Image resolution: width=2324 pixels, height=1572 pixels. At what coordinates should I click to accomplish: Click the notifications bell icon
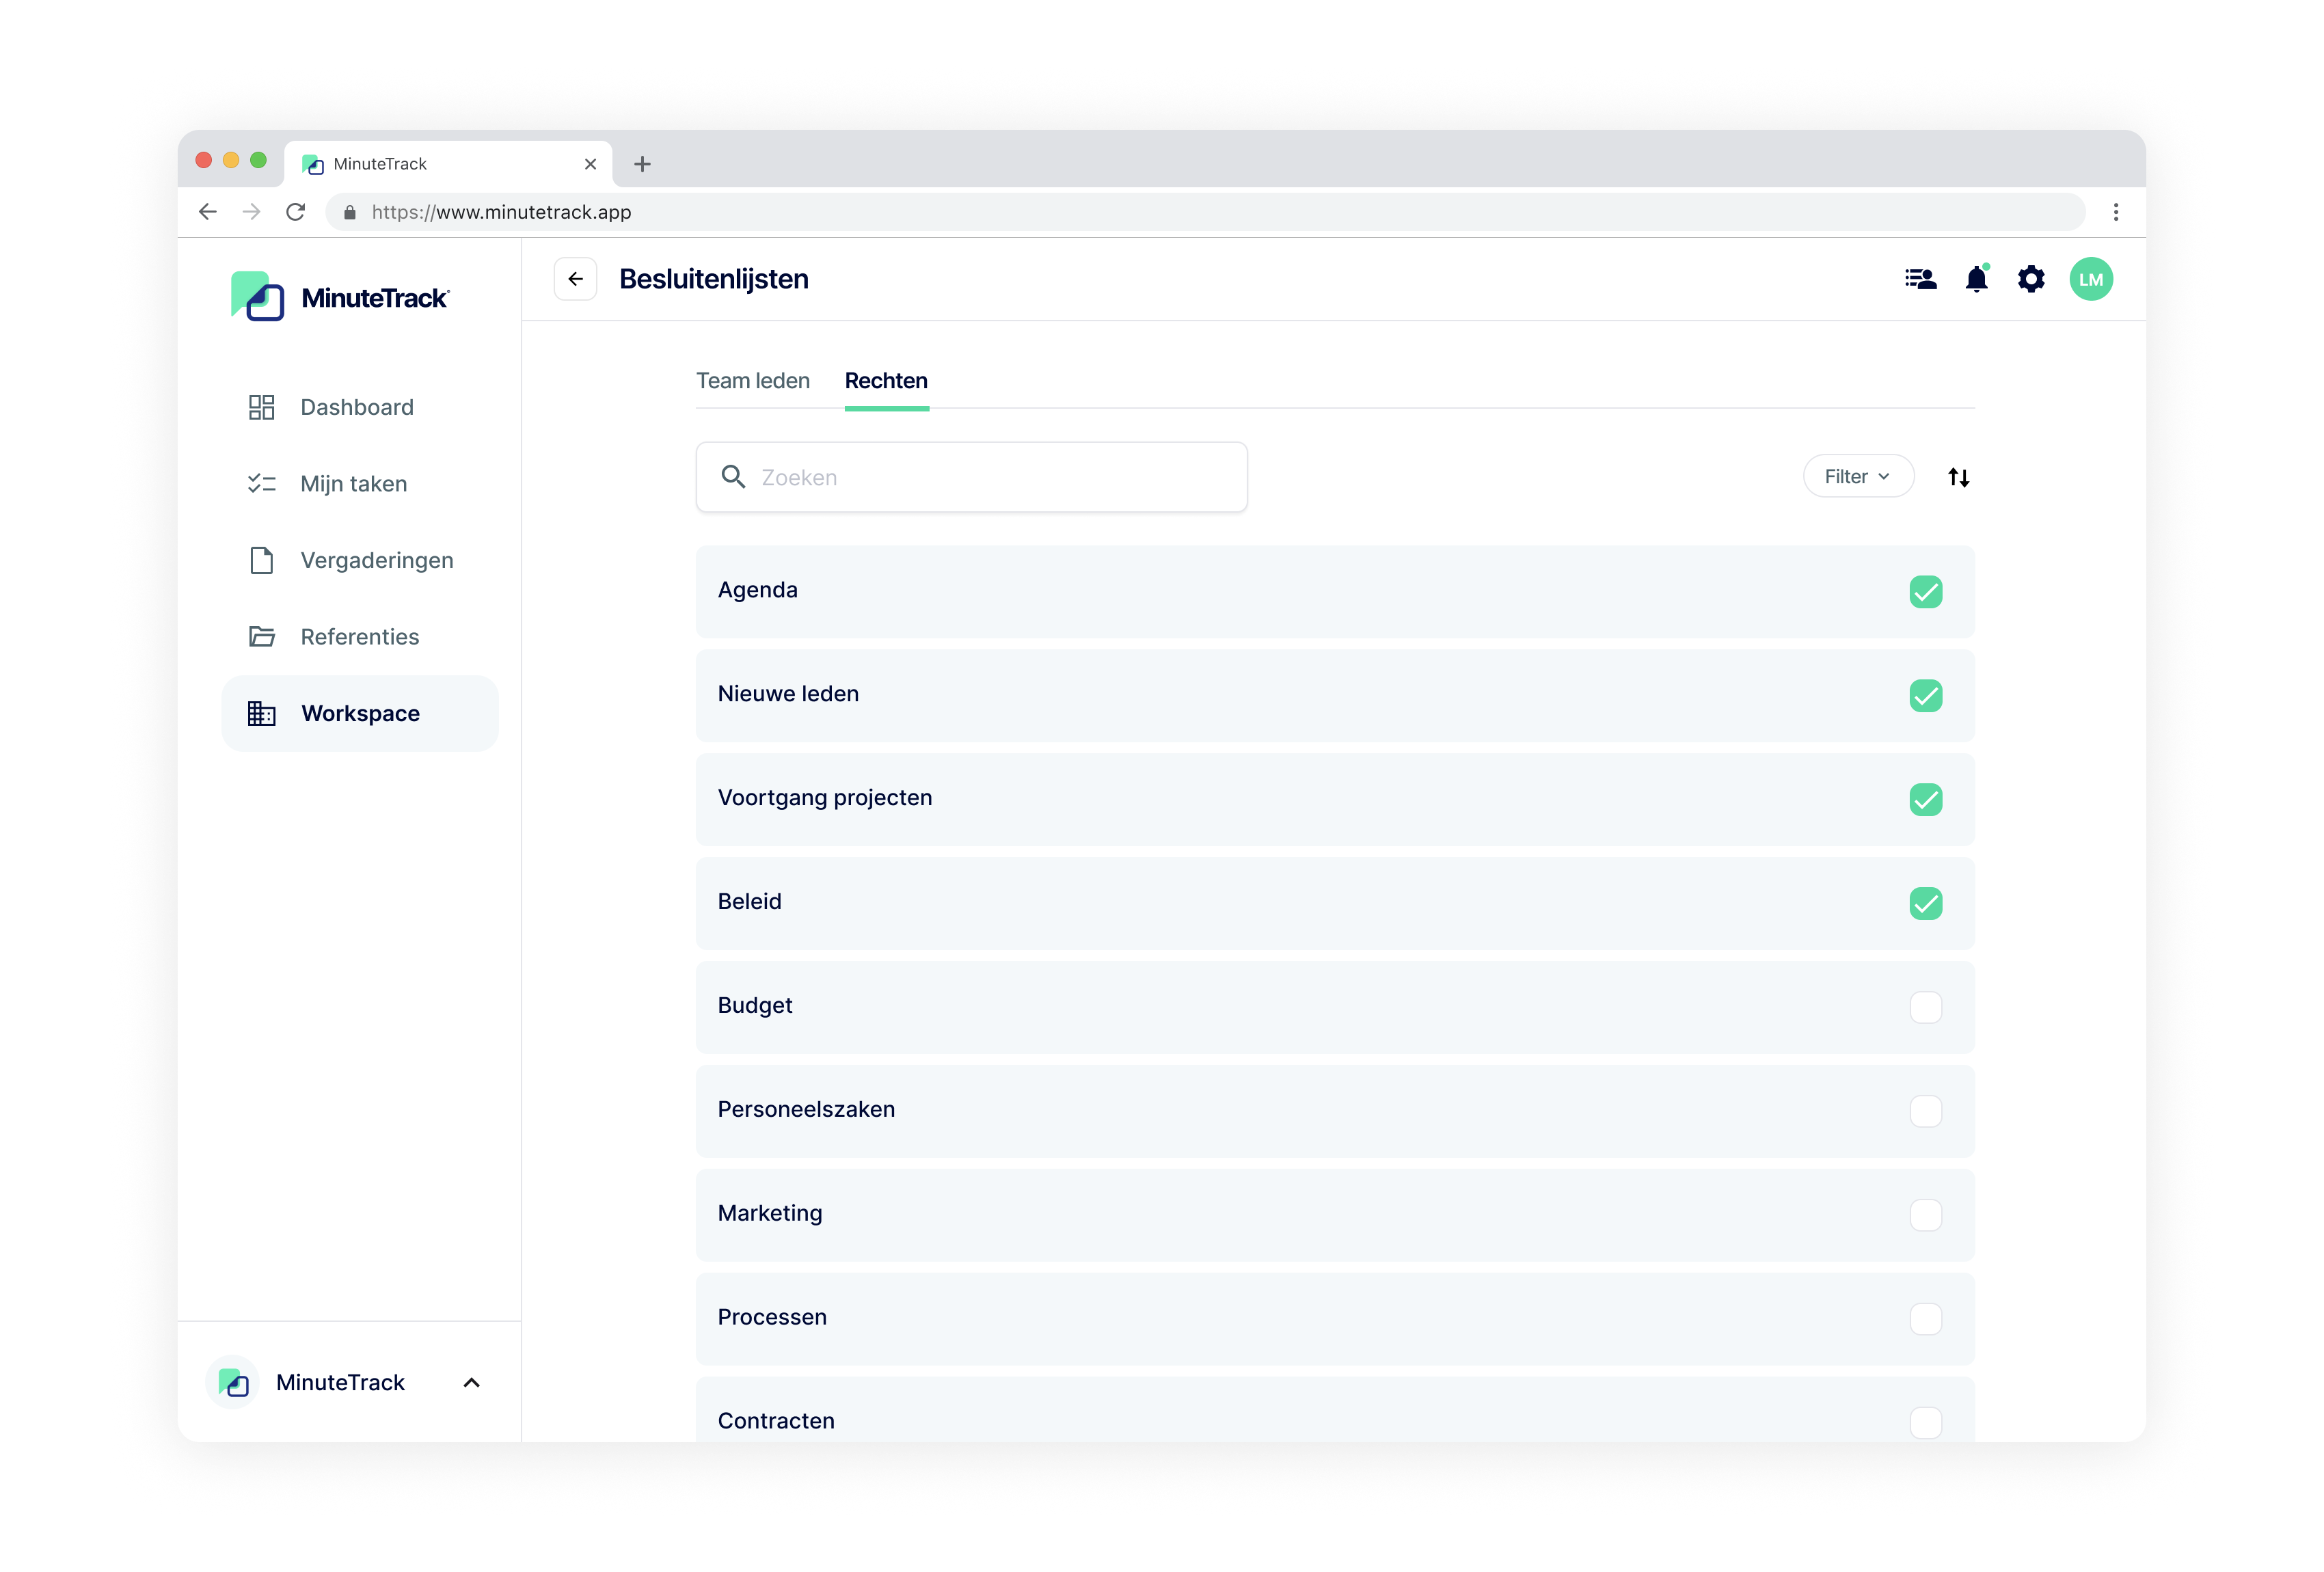click(1976, 279)
